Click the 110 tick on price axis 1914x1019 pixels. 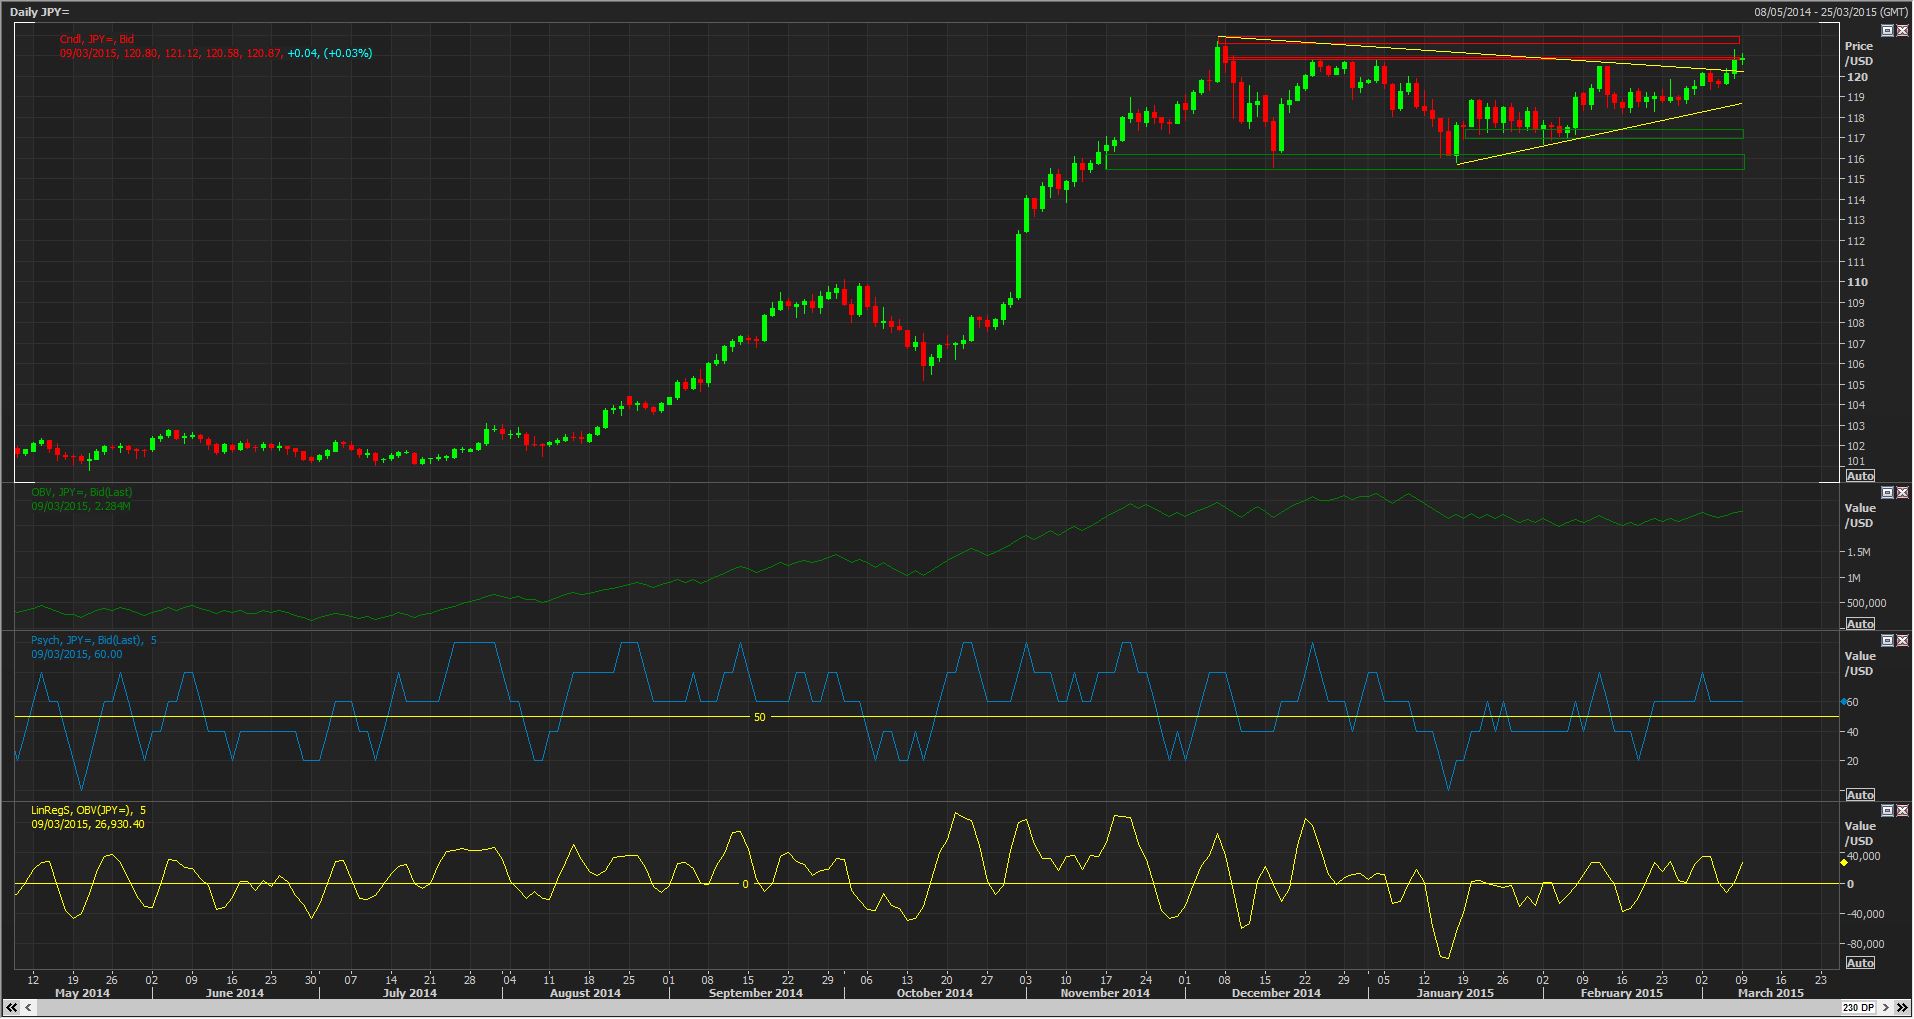pos(1856,282)
